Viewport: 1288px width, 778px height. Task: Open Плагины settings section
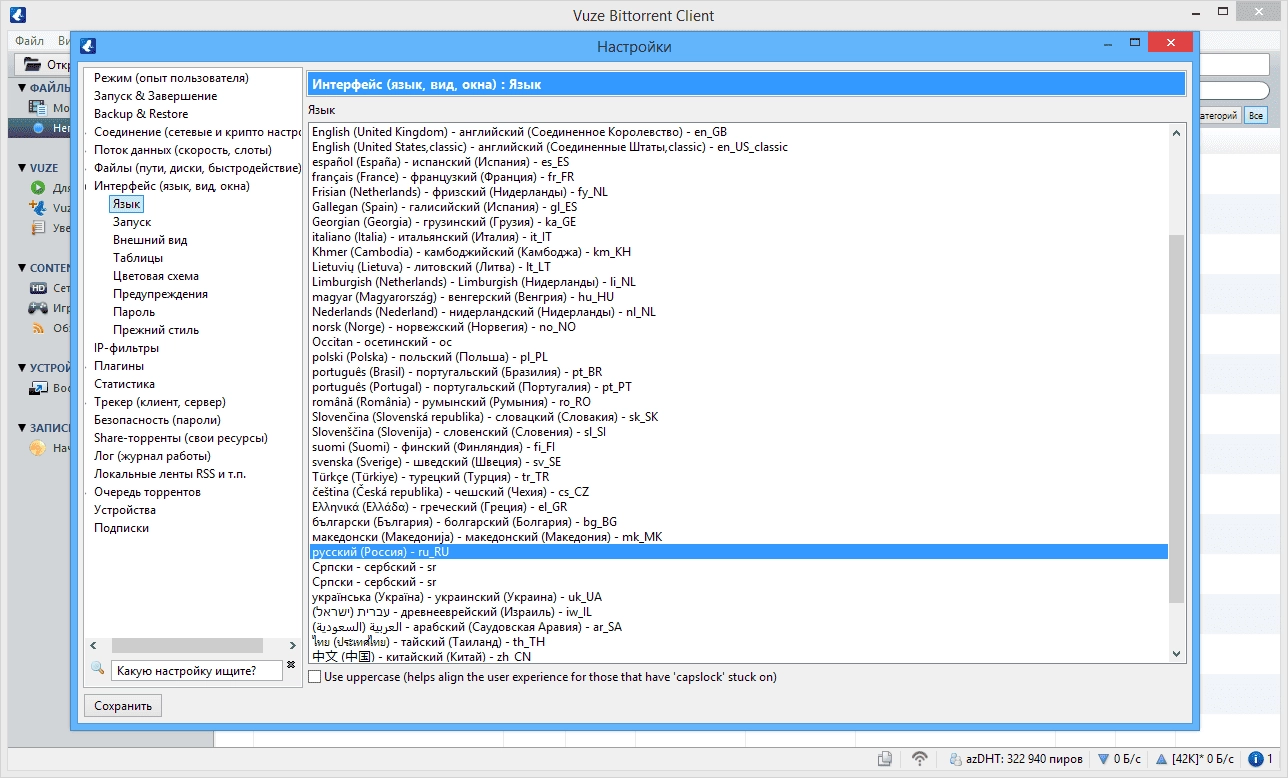119,366
